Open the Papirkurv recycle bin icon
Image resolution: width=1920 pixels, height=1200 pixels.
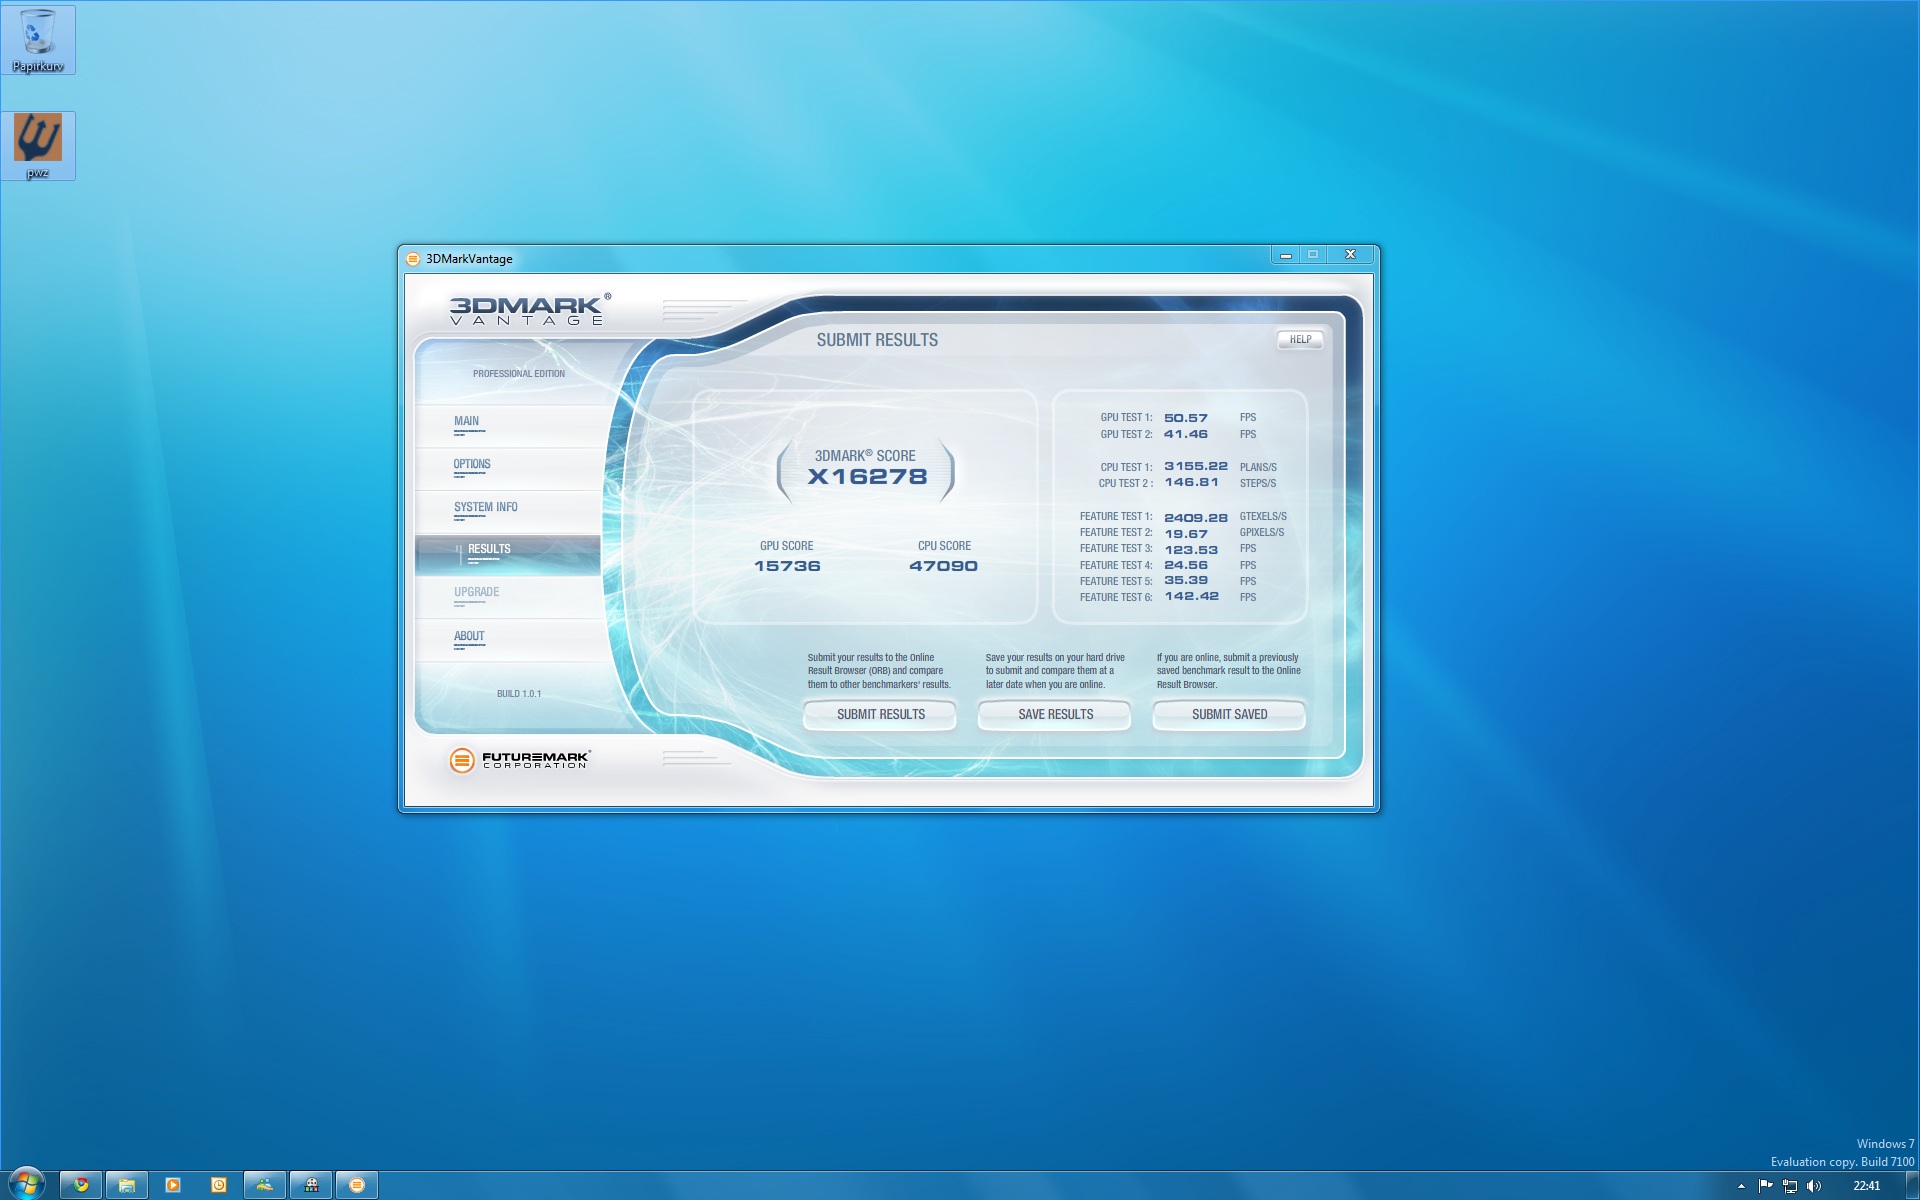(x=38, y=40)
